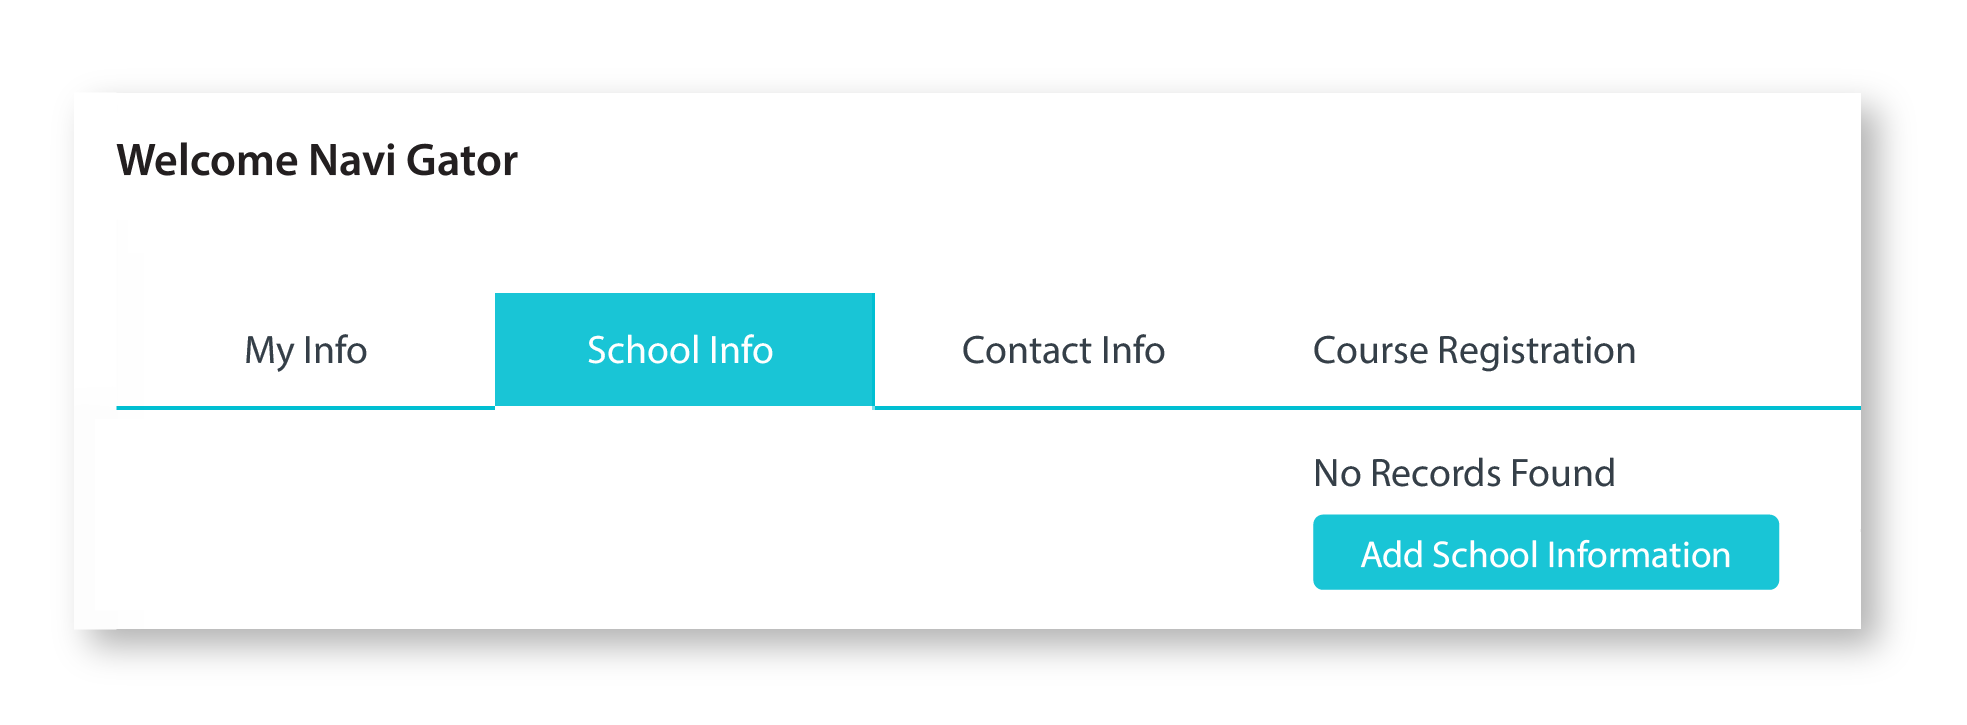Open the My Info tab

tap(306, 351)
